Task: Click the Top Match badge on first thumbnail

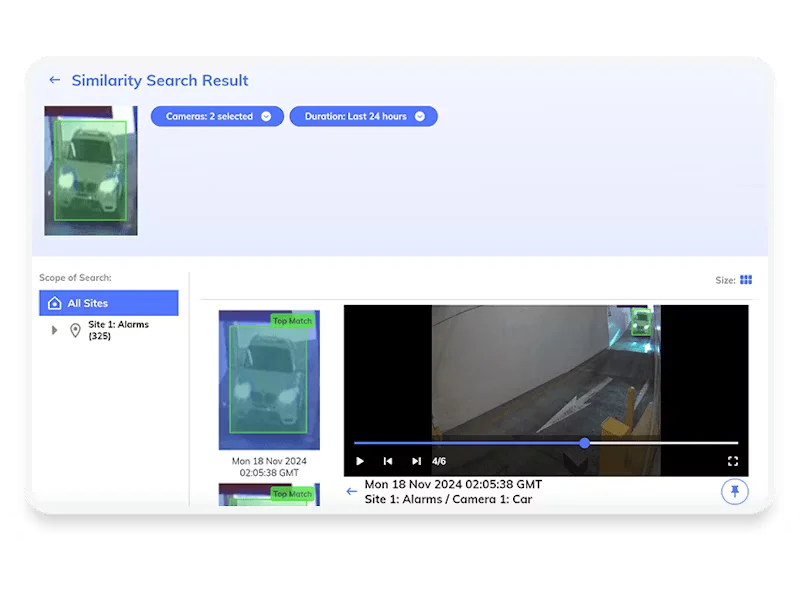Action: click(293, 321)
